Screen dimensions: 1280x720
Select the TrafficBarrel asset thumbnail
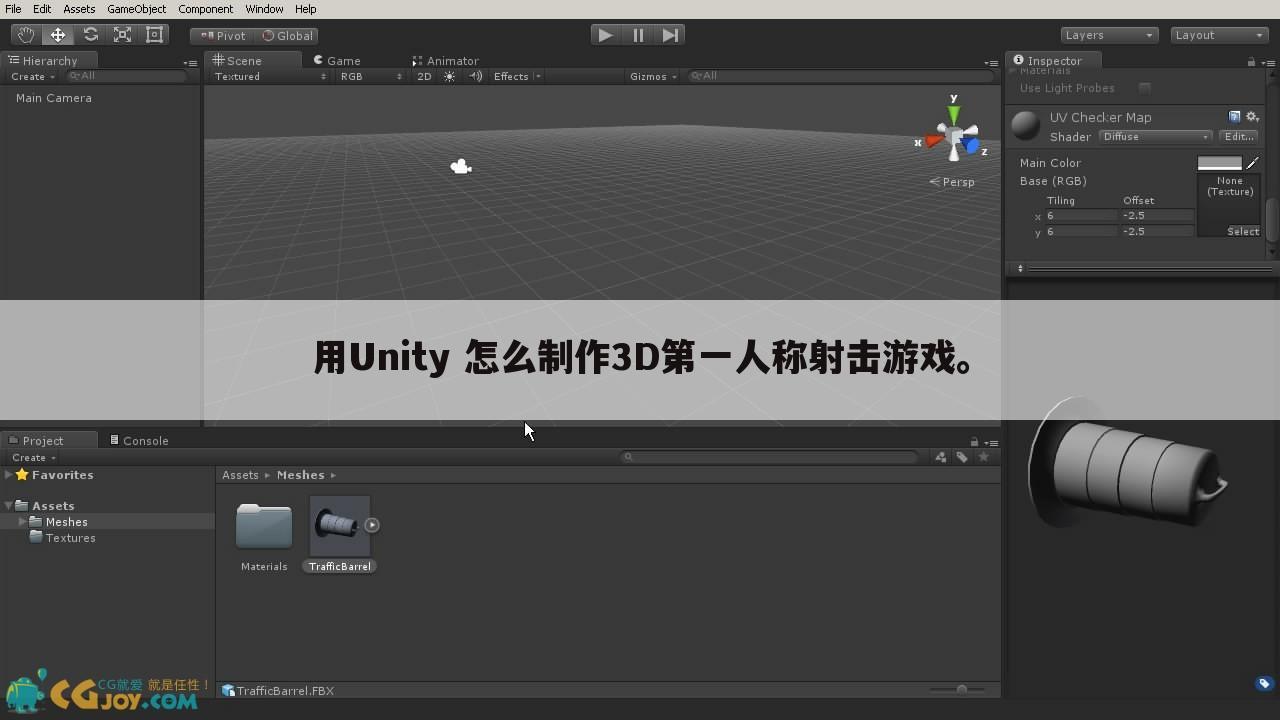click(x=339, y=524)
